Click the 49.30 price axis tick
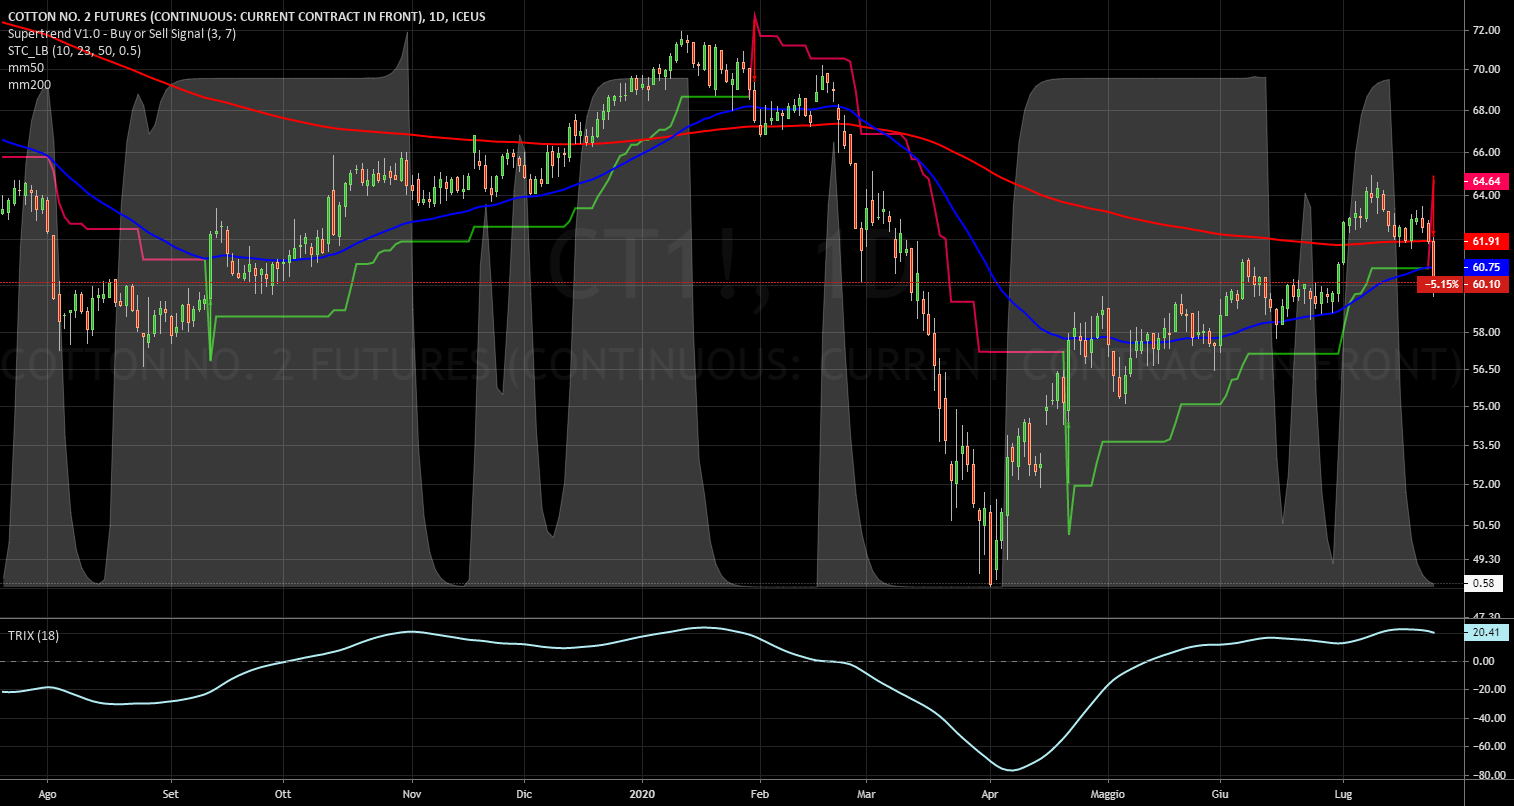Screen dimensions: 1514x806 click(1485, 559)
